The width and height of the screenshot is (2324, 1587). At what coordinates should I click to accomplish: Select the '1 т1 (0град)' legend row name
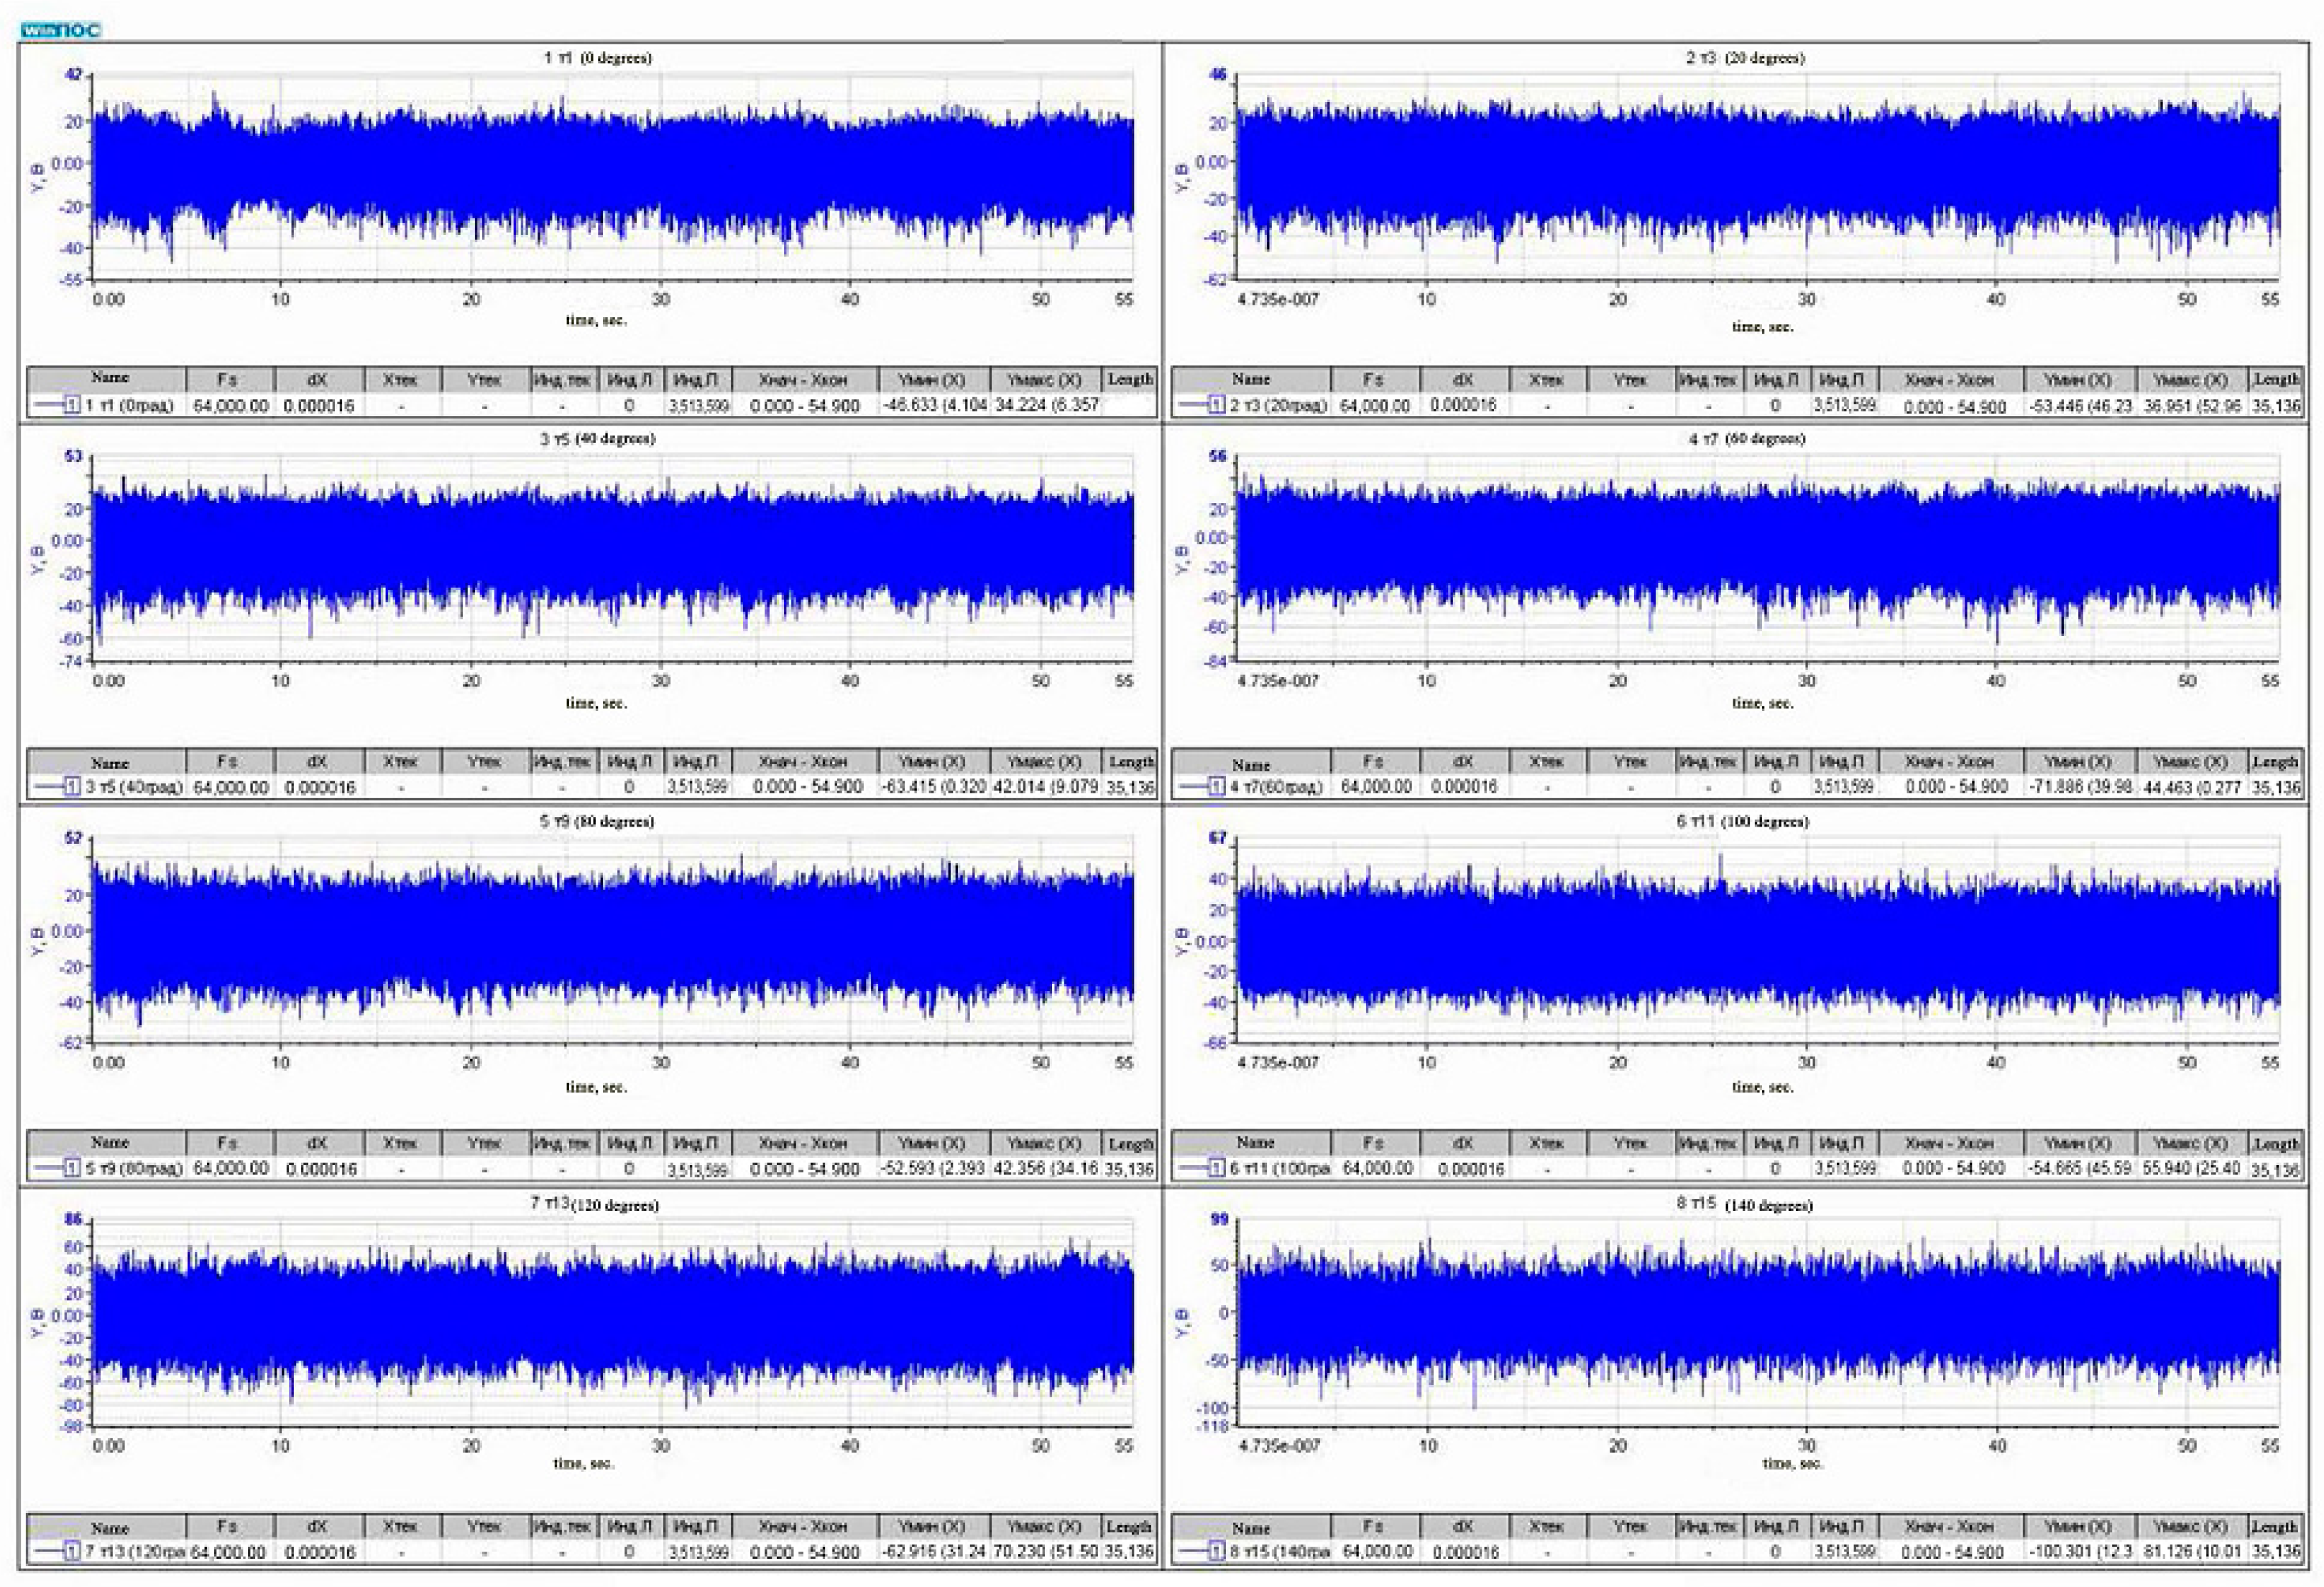point(130,406)
